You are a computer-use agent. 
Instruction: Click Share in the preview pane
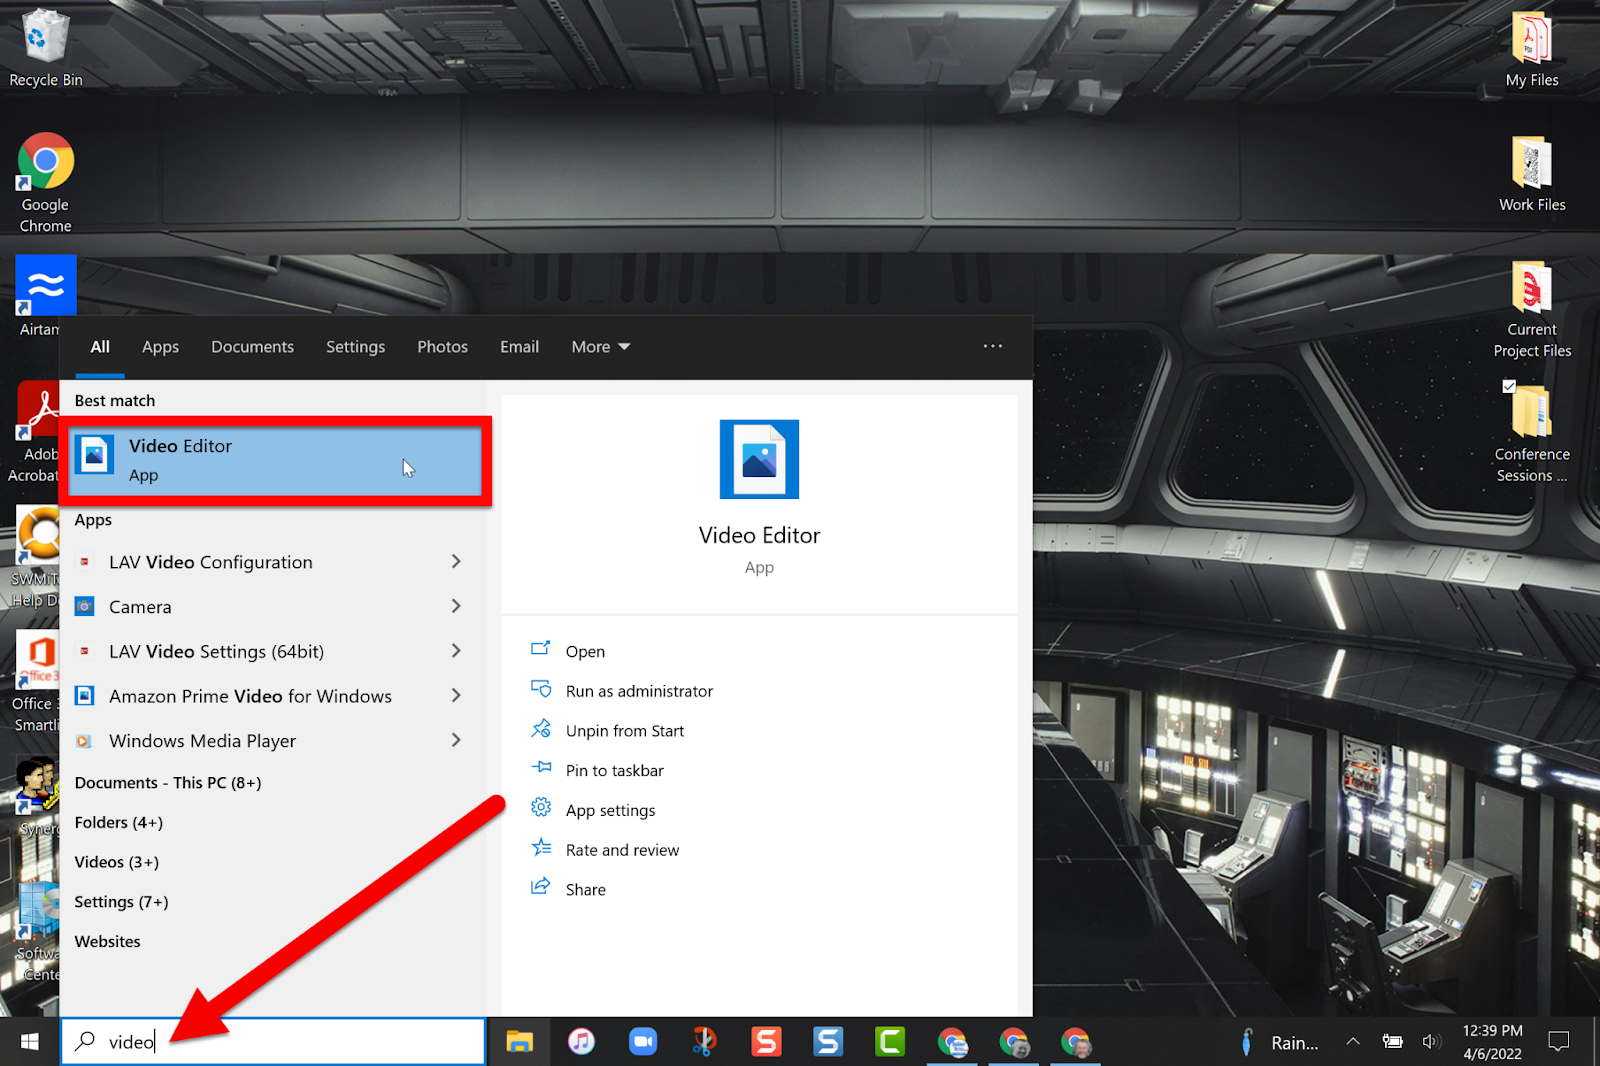568,890
